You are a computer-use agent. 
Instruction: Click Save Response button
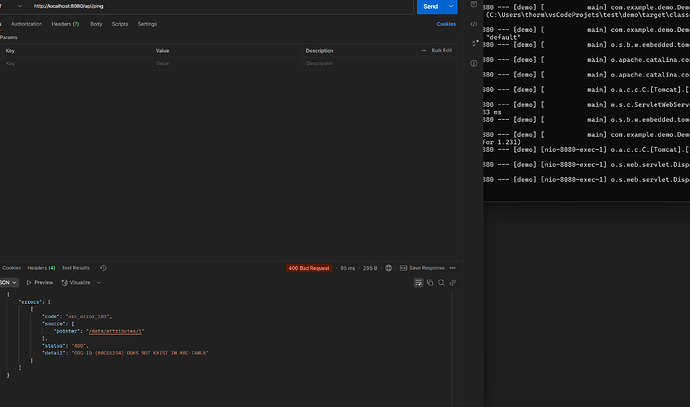(422, 268)
